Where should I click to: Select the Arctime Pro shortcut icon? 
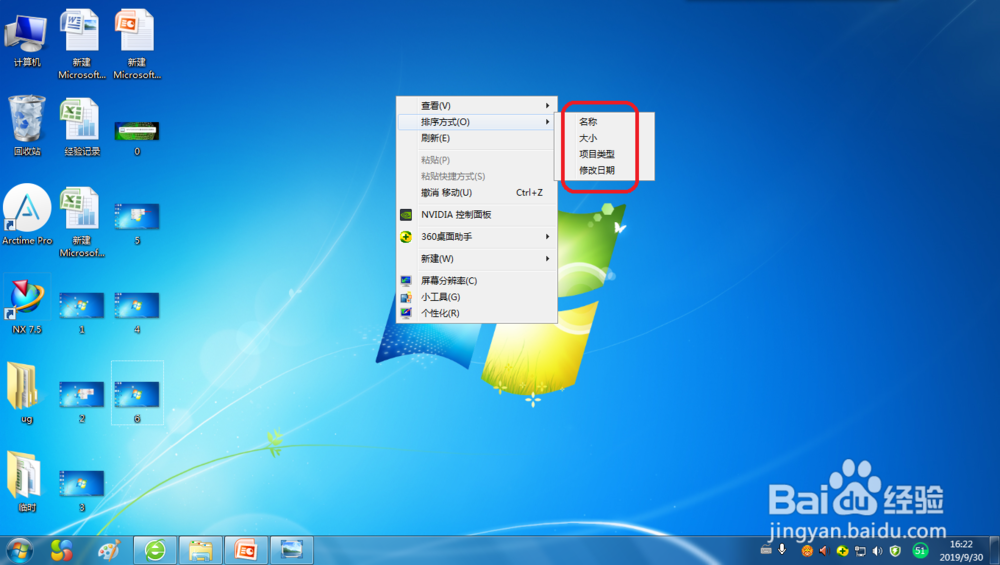coord(27,215)
